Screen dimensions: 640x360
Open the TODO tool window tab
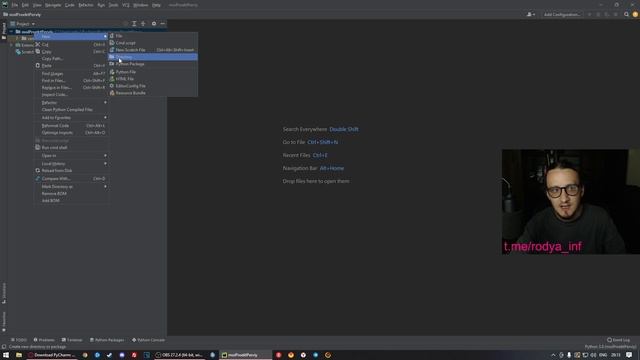point(19,340)
